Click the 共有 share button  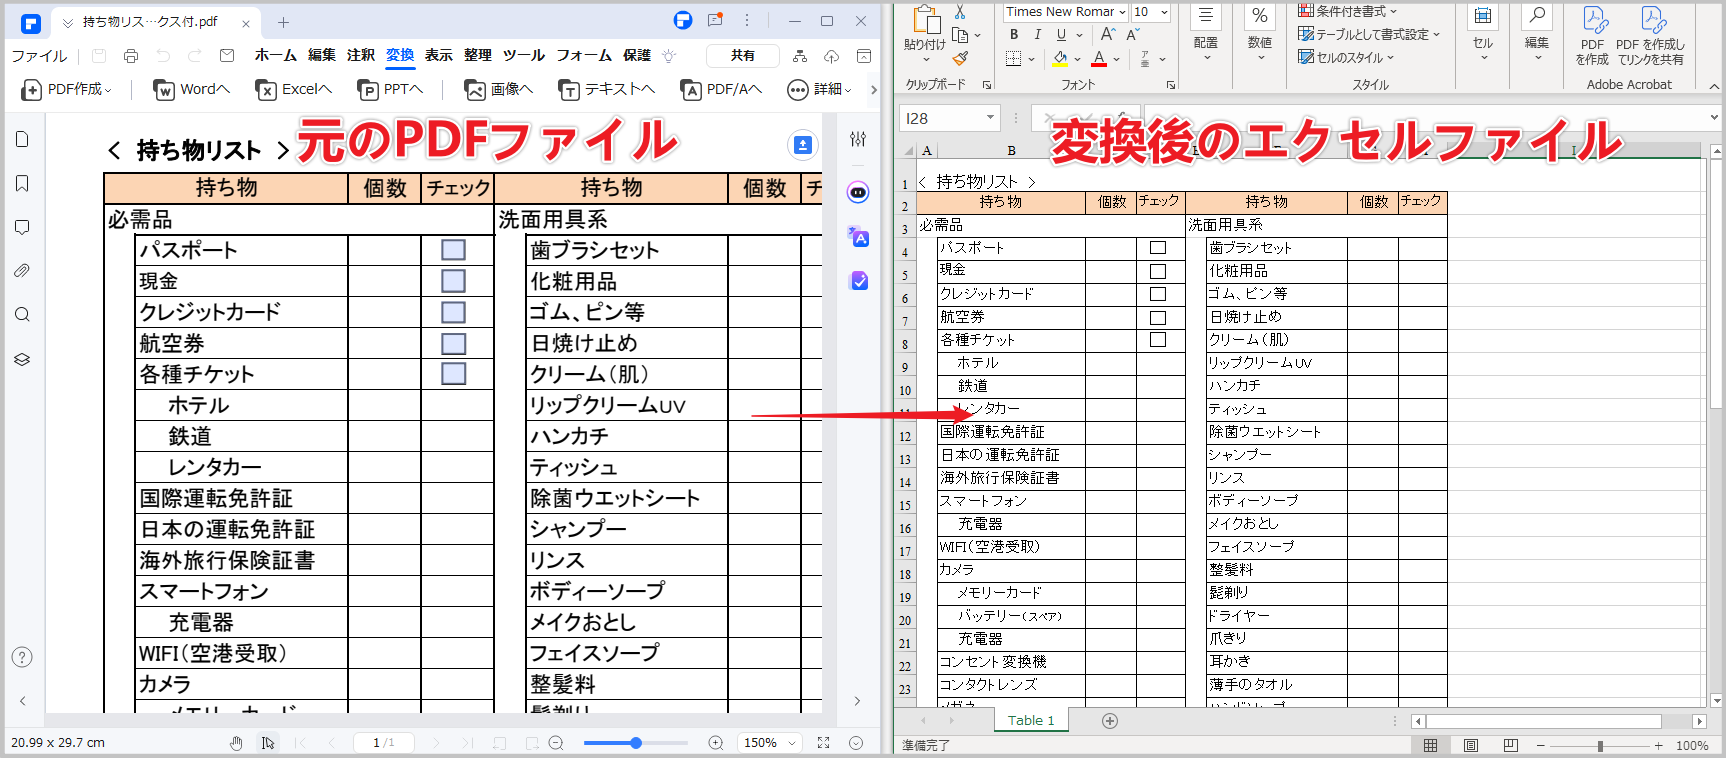click(x=743, y=56)
